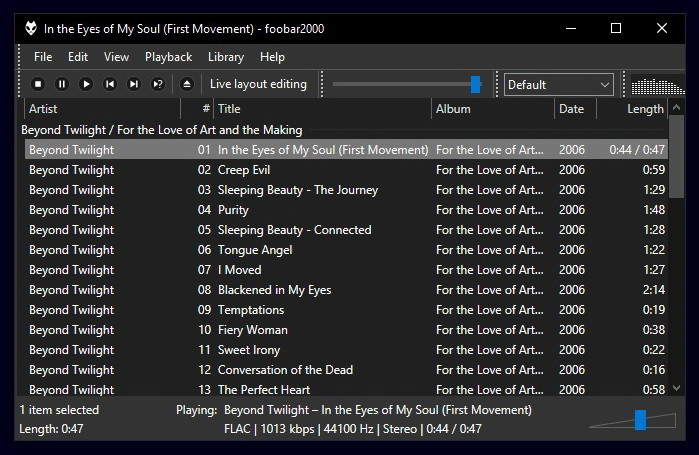The width and height of the screenshot is (699, 455).
Task: Sort playlist by Artist column header
Action: 100,109
